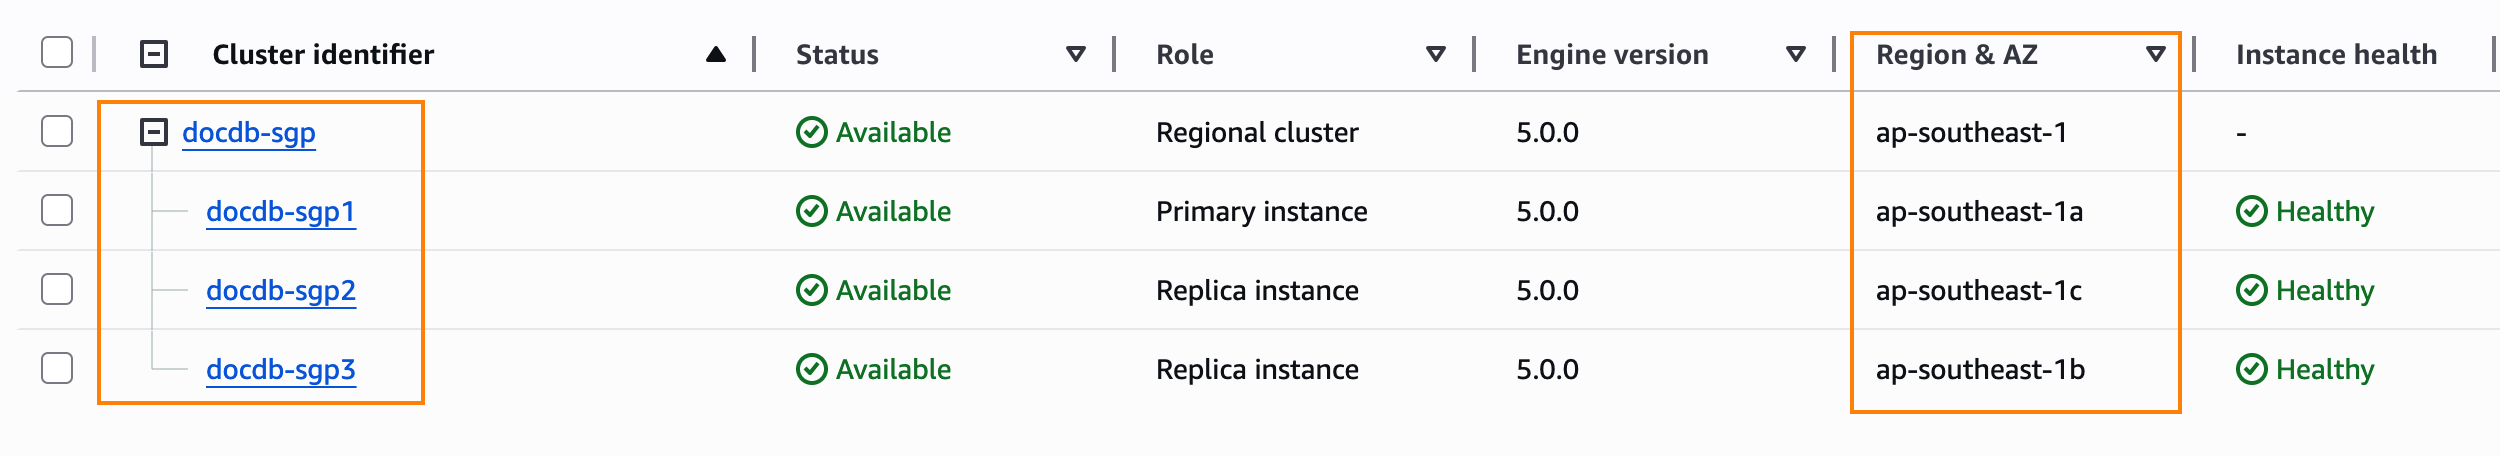Open the docdb-sgp1 instance link
The image size is (2500, 456).
pyautogui.click(x=281, y=211)
